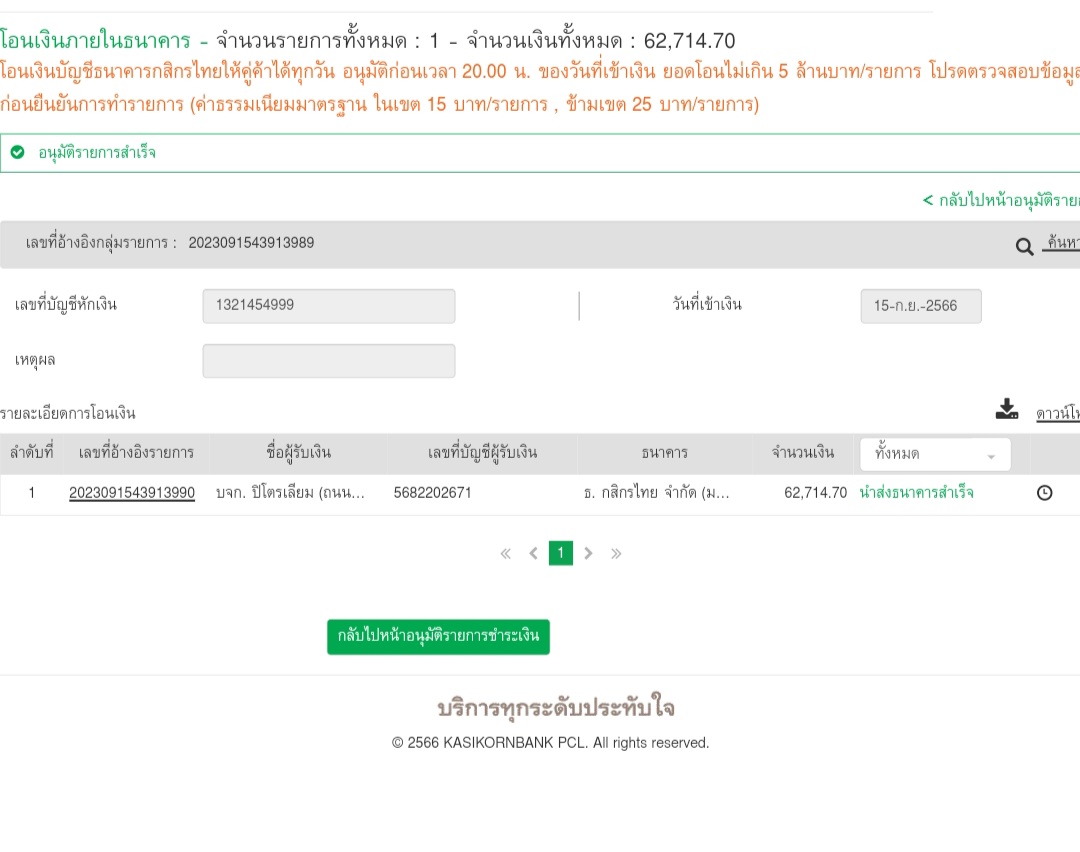Click the ดาวน์โหลด download link

[x=1057, y=413]
